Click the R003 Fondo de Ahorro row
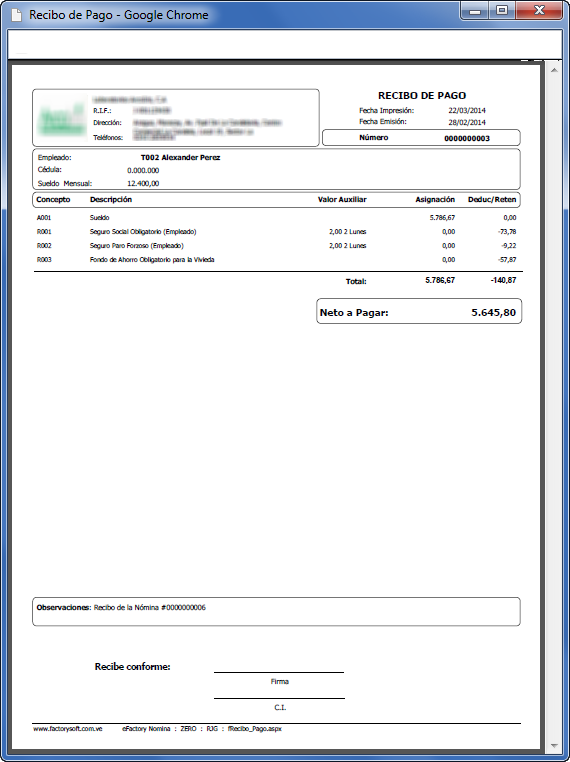Viewport: 570px width, 762px height. (277, 260)
